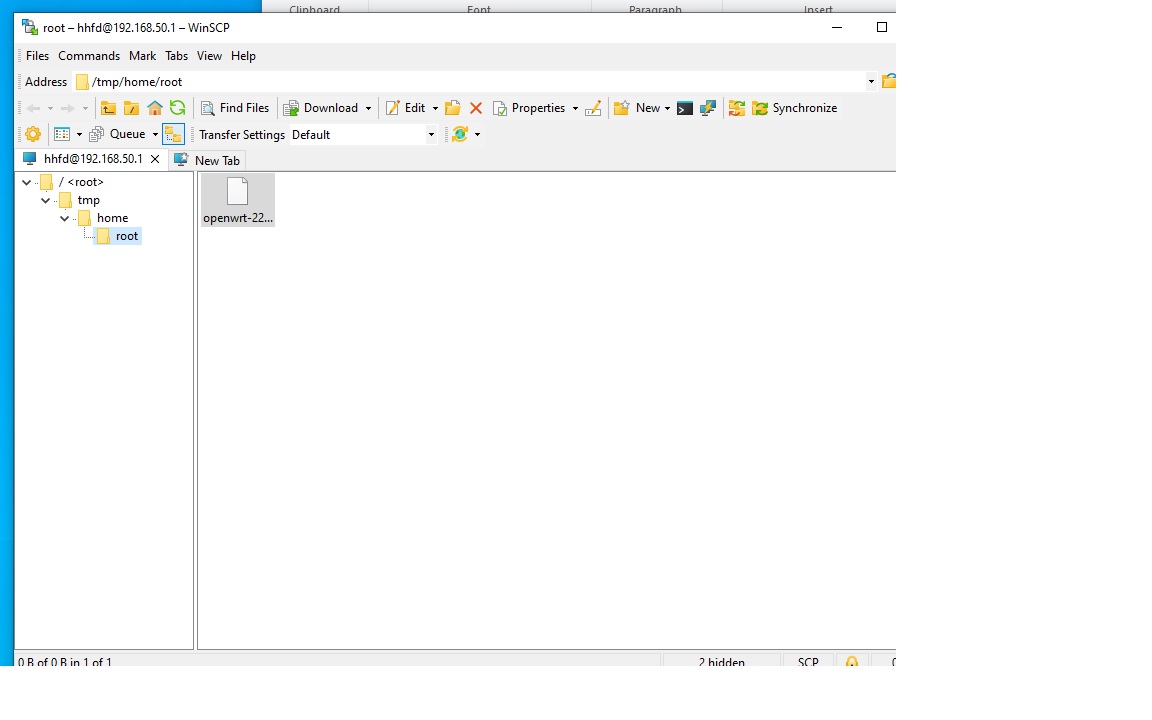1152x720 pixels.
Task: Select the openwrt-22 file thumbnail
Action: (237, 197)
